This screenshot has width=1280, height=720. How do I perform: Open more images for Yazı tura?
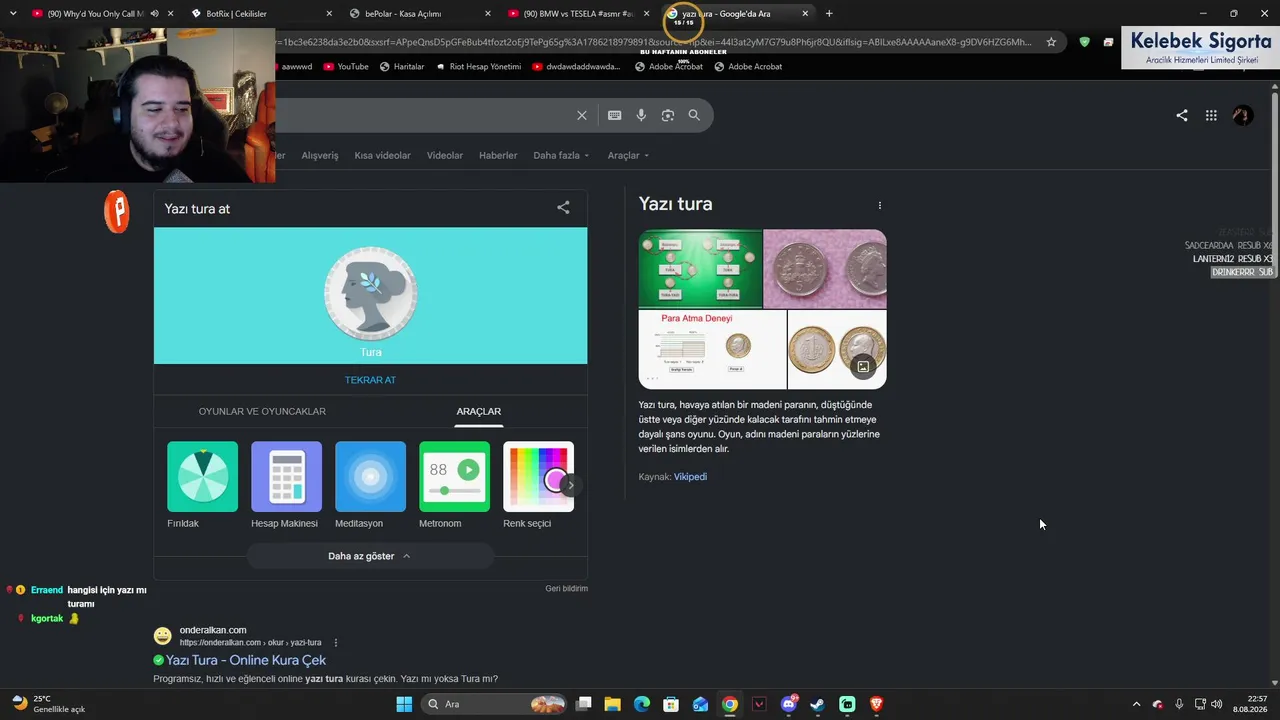(x=863, y=366)
